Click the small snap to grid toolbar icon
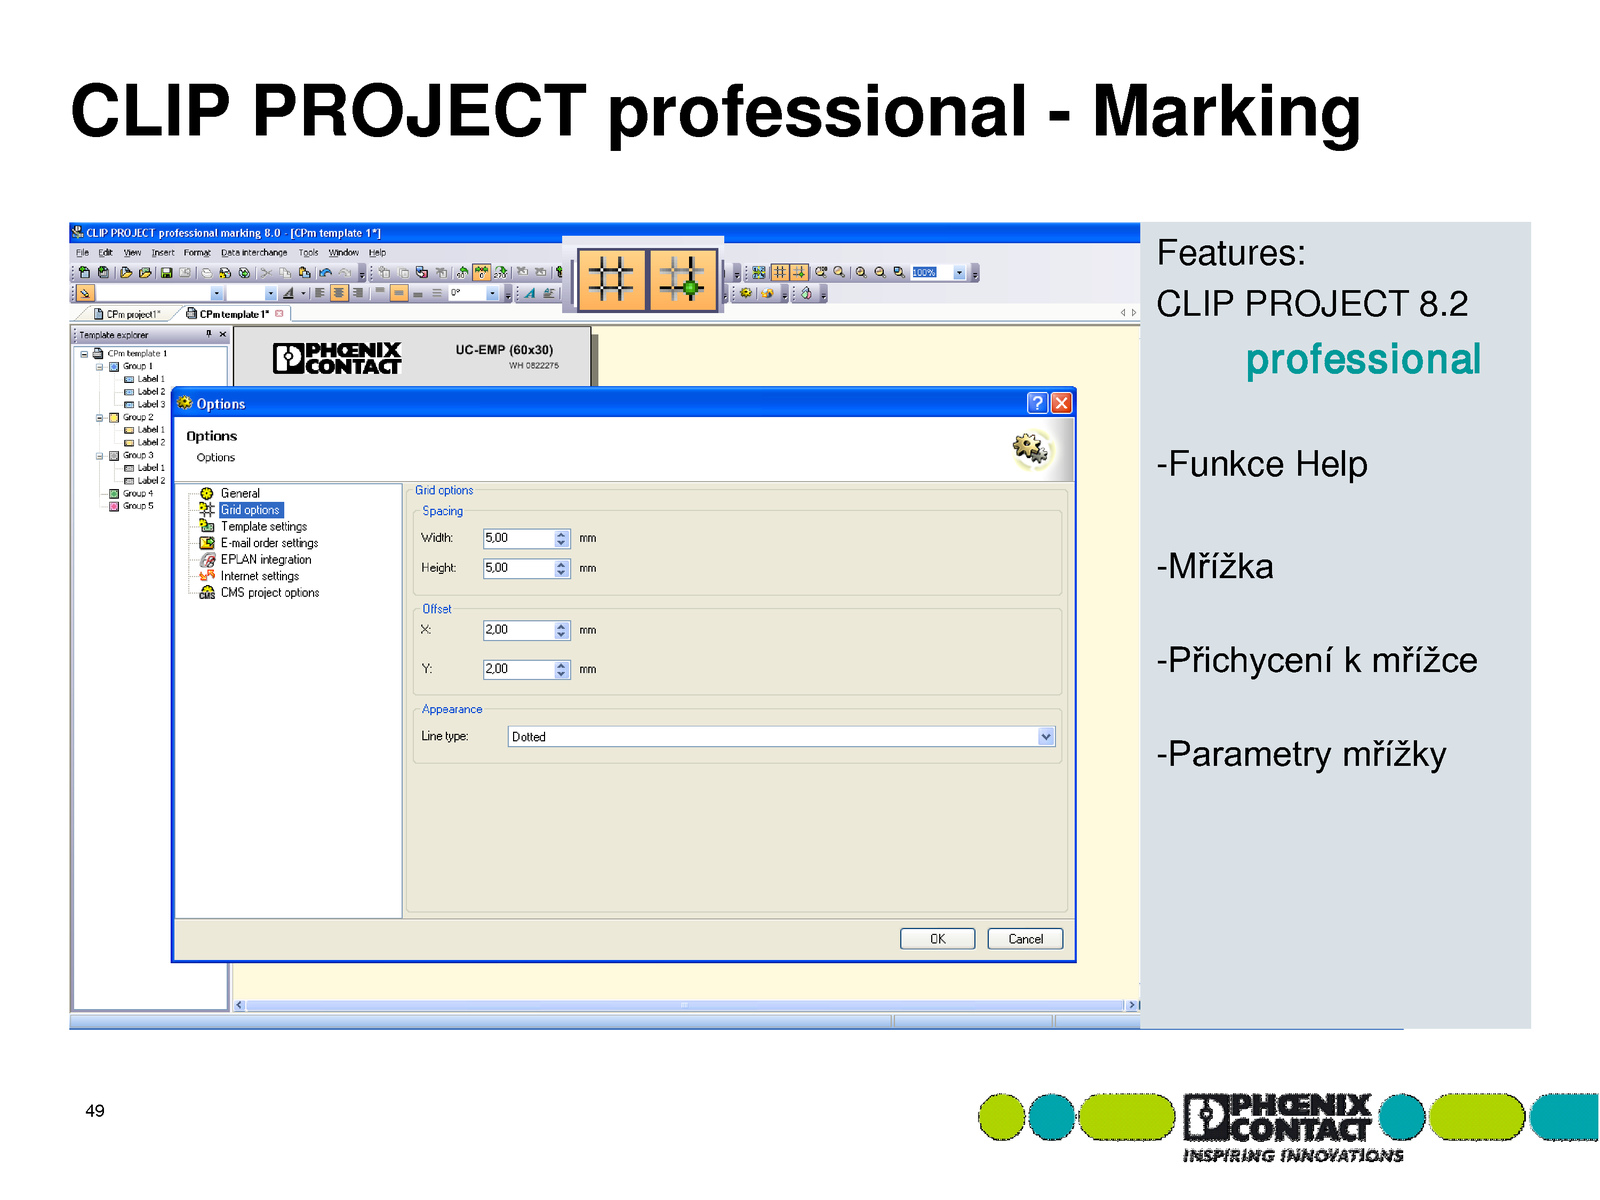This screenshot has height=1200, width=1600. pos(799,272)
